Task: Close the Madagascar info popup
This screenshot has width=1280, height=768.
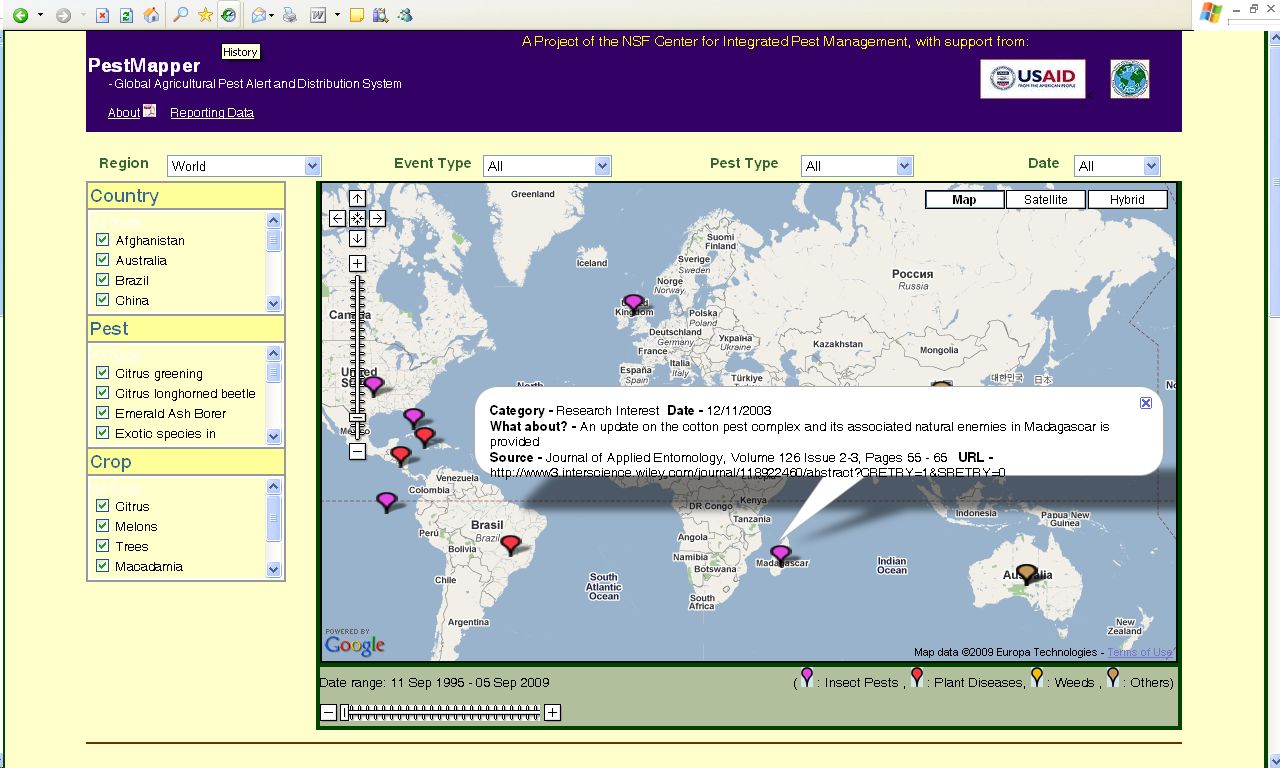Action: [x=1145, y=402]
